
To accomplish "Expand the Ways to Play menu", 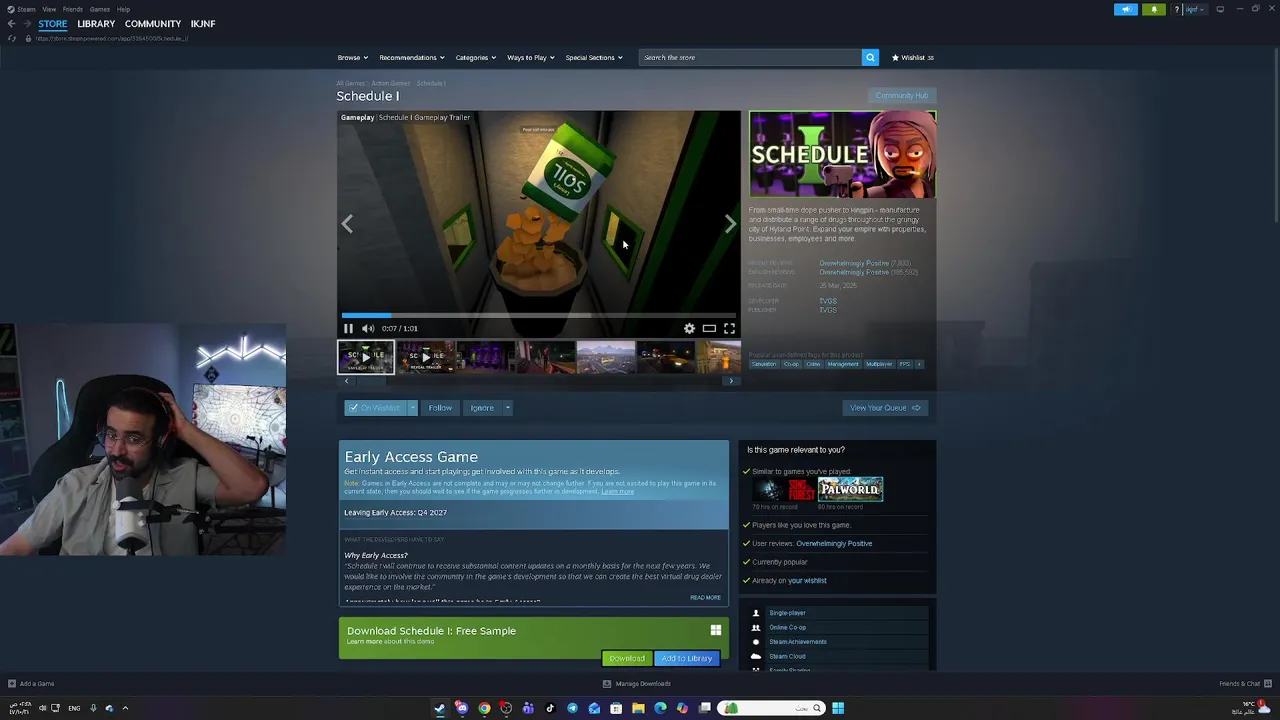I will [x=530, y=57].
